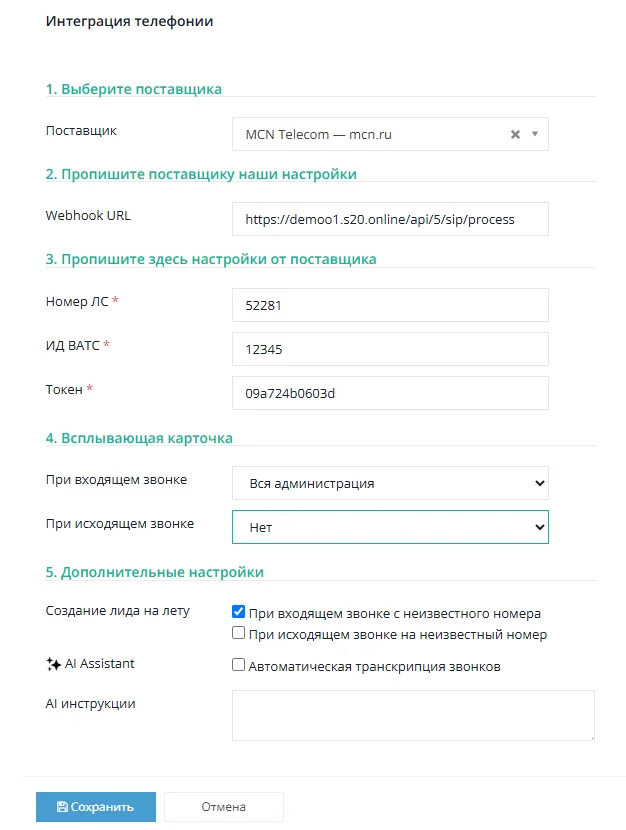The height and width of the screenshot is (830, 626).
Task: Click the AI инструкции text area
Action: [x=413, y=715]
